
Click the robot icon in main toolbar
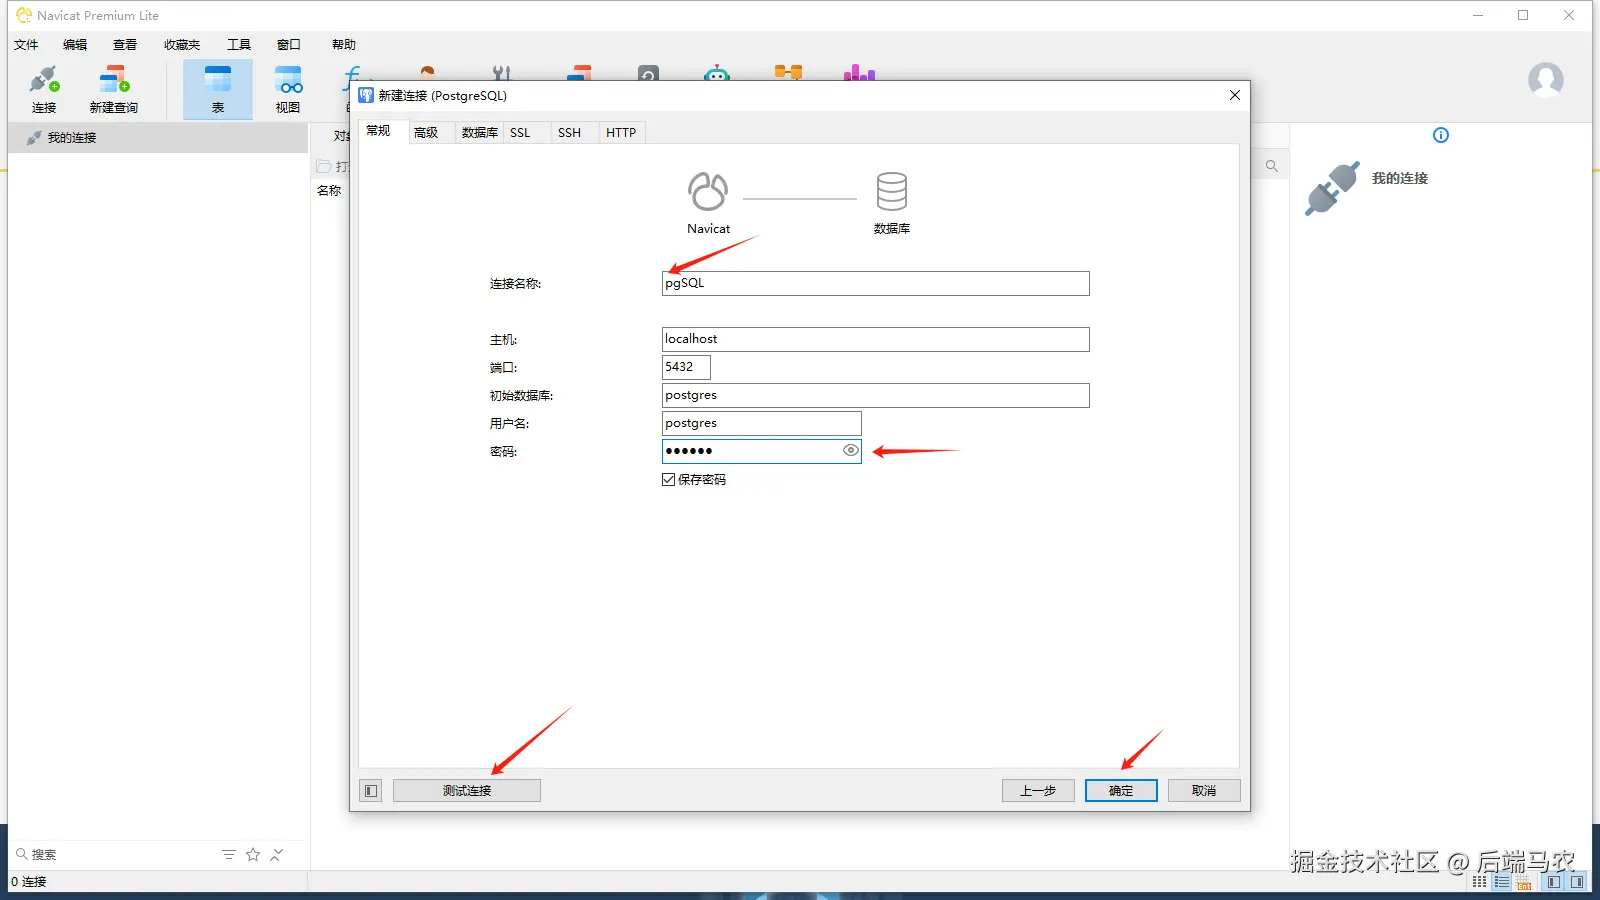point(717,74)
